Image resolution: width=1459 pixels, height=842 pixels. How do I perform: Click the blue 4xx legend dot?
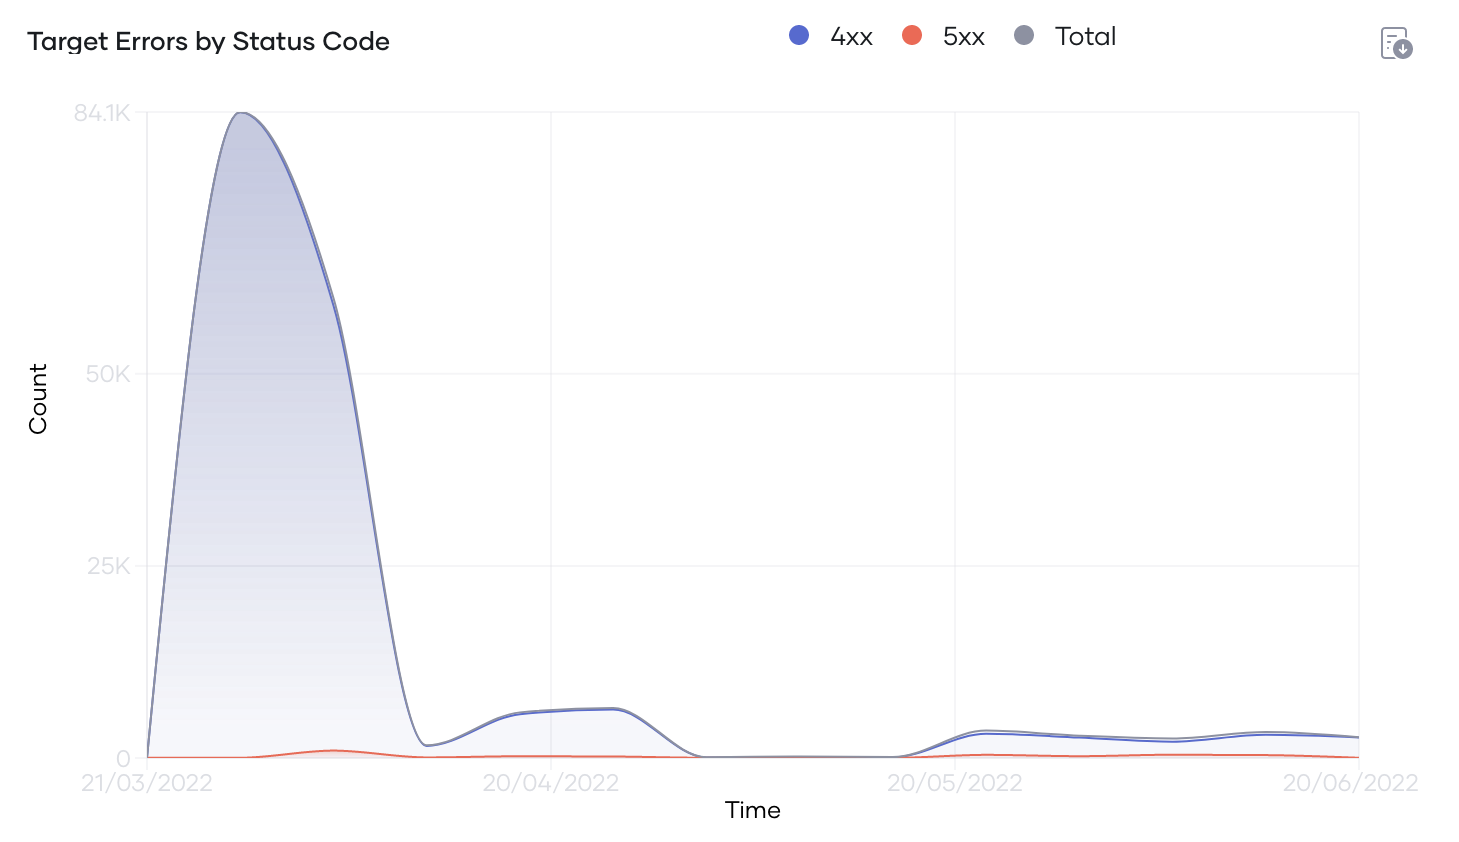pyautogui.click(x=799, y=36)
